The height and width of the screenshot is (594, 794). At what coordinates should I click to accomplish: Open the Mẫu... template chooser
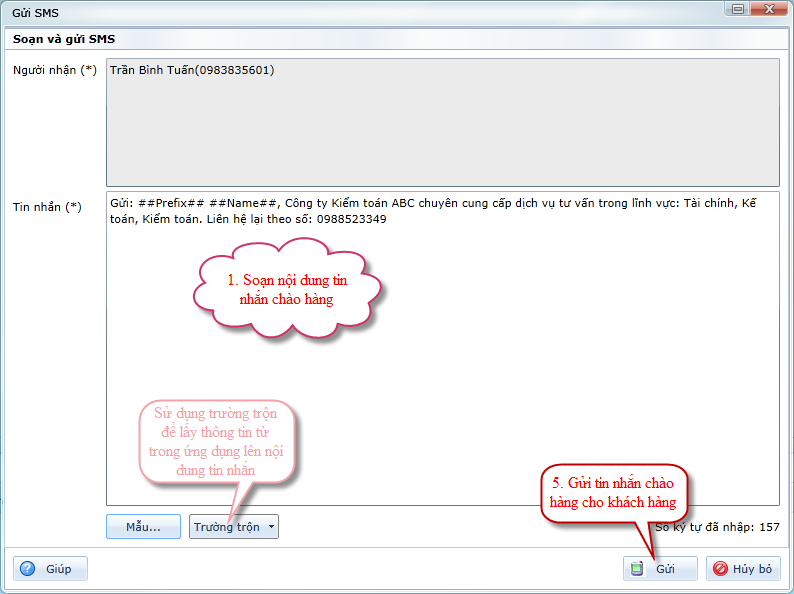[143, 527]
